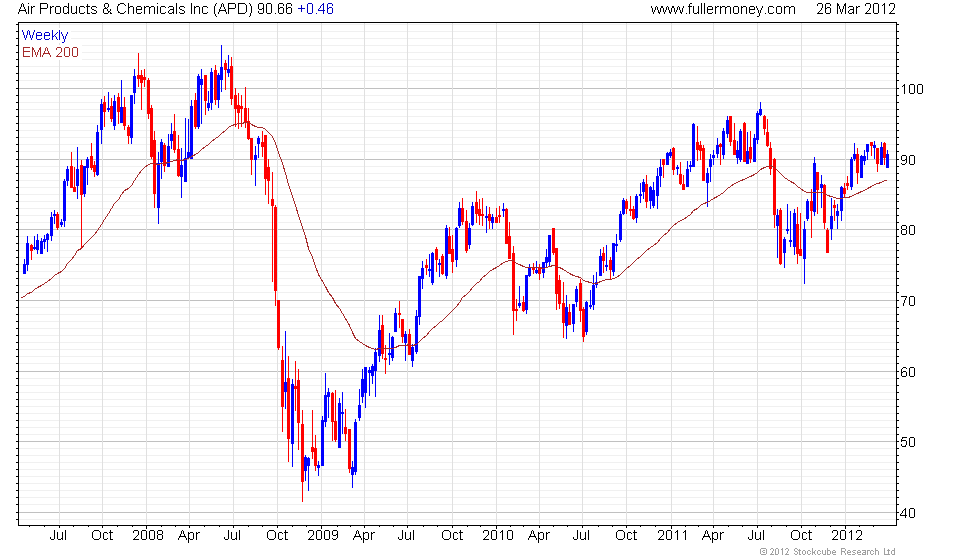This screenshot has height=560, width=980.
Task: Click the '2012' year label on the time axis
Action: pos(847,536)
